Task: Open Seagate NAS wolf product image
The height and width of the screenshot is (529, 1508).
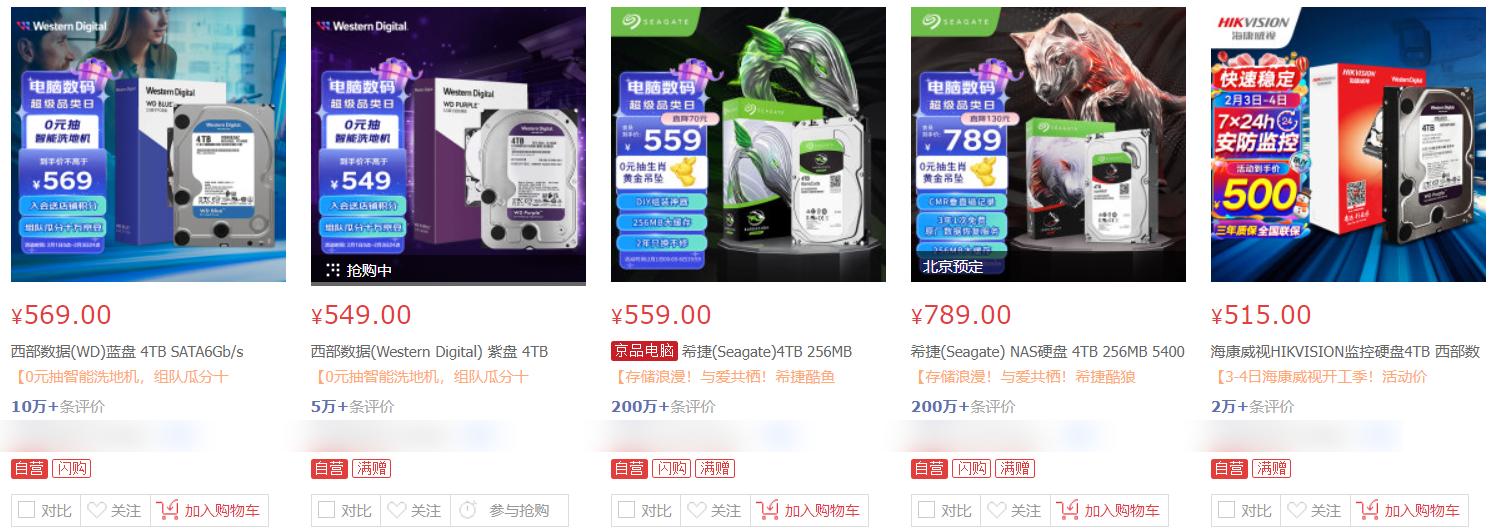Action: [1048, 145]
